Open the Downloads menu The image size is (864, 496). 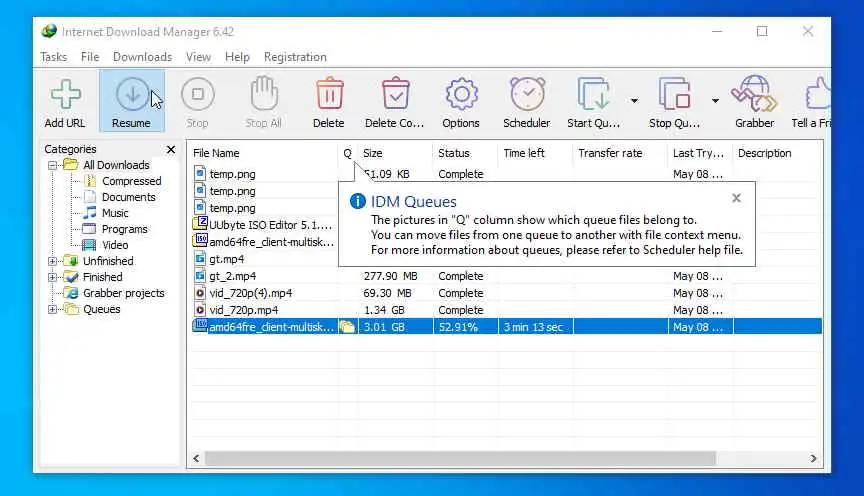coord(142,57)
